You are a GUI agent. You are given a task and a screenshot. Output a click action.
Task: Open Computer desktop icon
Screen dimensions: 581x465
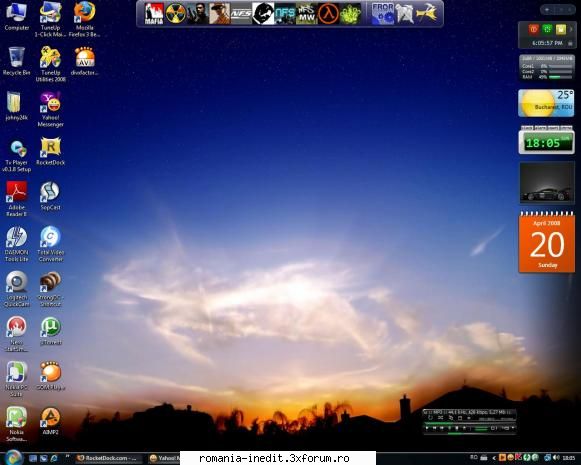click(x=17, y=17)
